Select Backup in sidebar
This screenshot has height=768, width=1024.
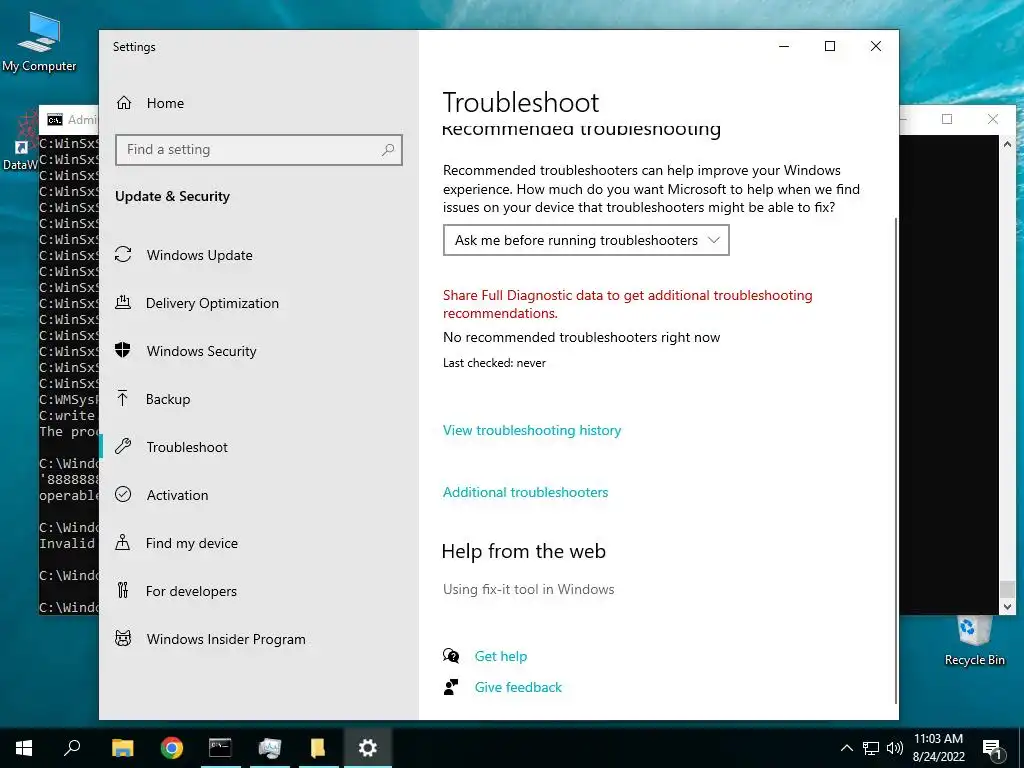(168, 399)
